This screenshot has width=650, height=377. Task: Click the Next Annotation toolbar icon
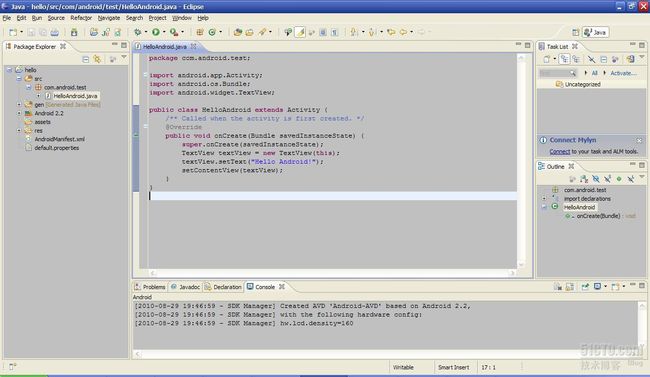[354, 32]
